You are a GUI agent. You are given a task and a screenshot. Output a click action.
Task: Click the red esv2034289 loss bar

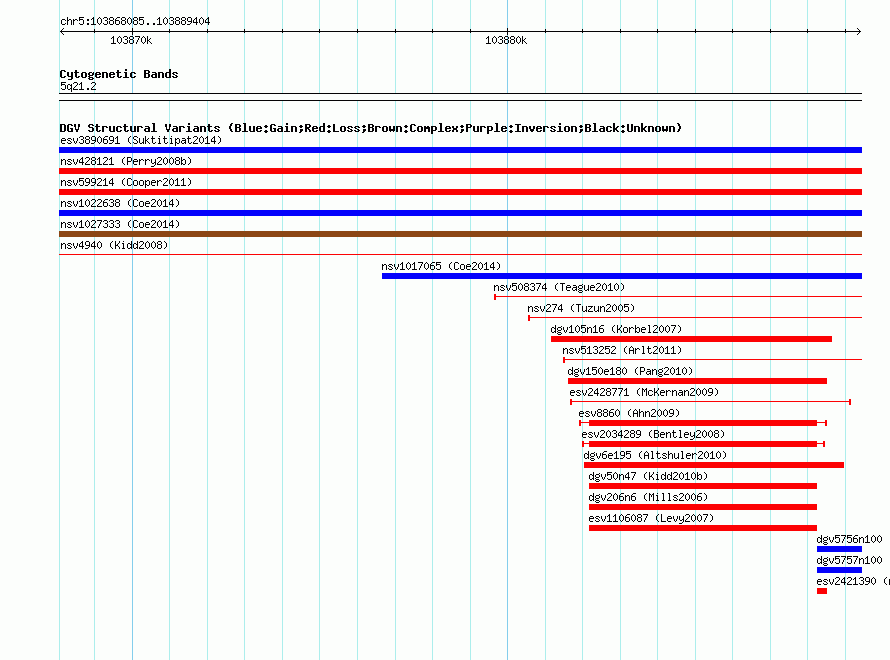pyautogui.click(x=703, y=444)
